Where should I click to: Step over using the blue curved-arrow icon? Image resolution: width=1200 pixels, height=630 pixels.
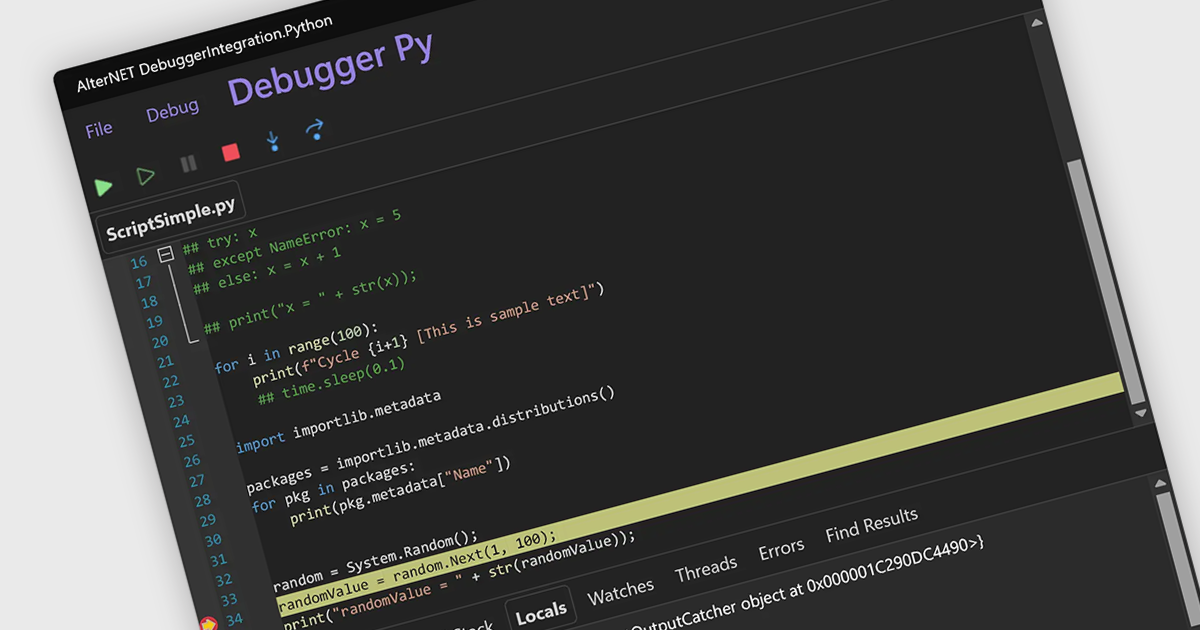click(x=314, y=129)
